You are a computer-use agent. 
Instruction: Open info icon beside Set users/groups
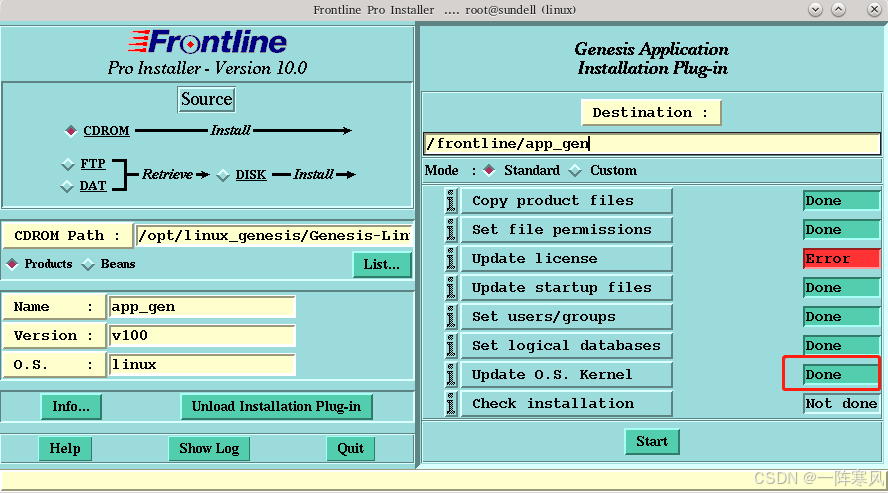[x=451, y=316]
